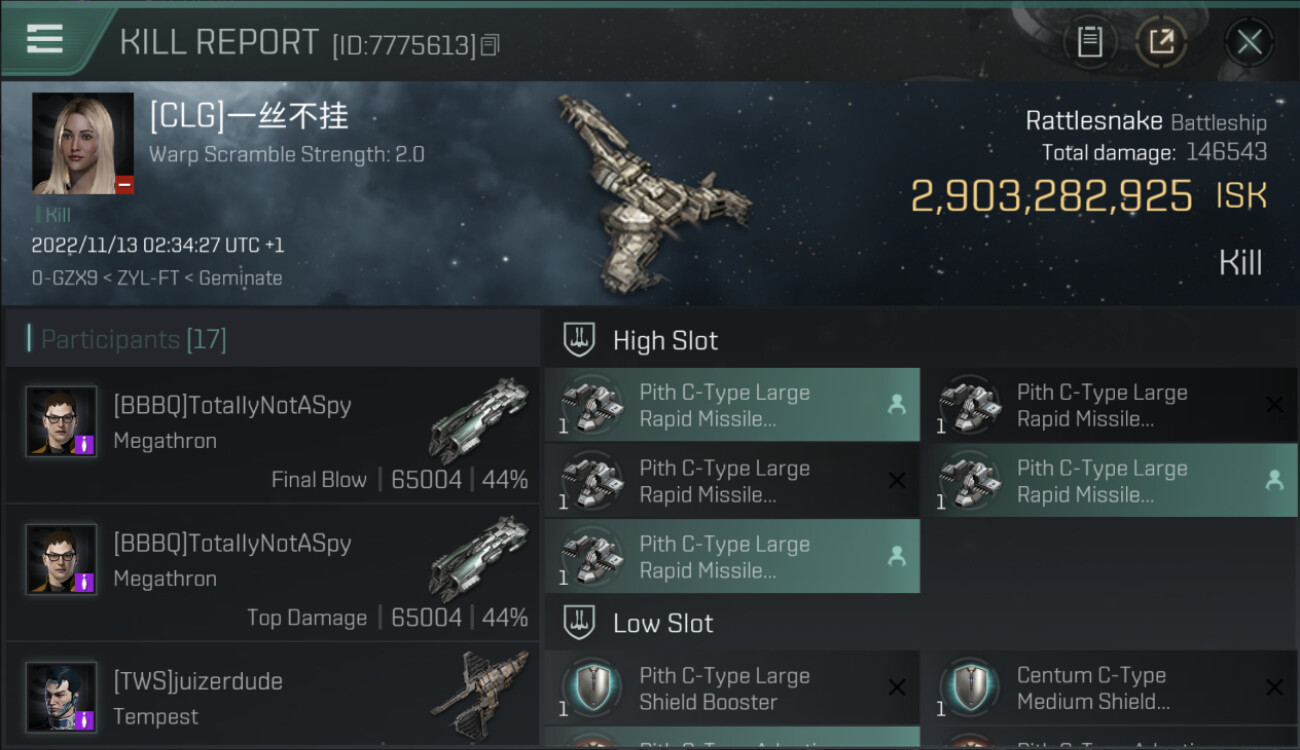Open the [CLG] victim name link
Image resolution: width=1300 pixels, height=750 pixels.
pyautogui.click(x=249, y=117)
